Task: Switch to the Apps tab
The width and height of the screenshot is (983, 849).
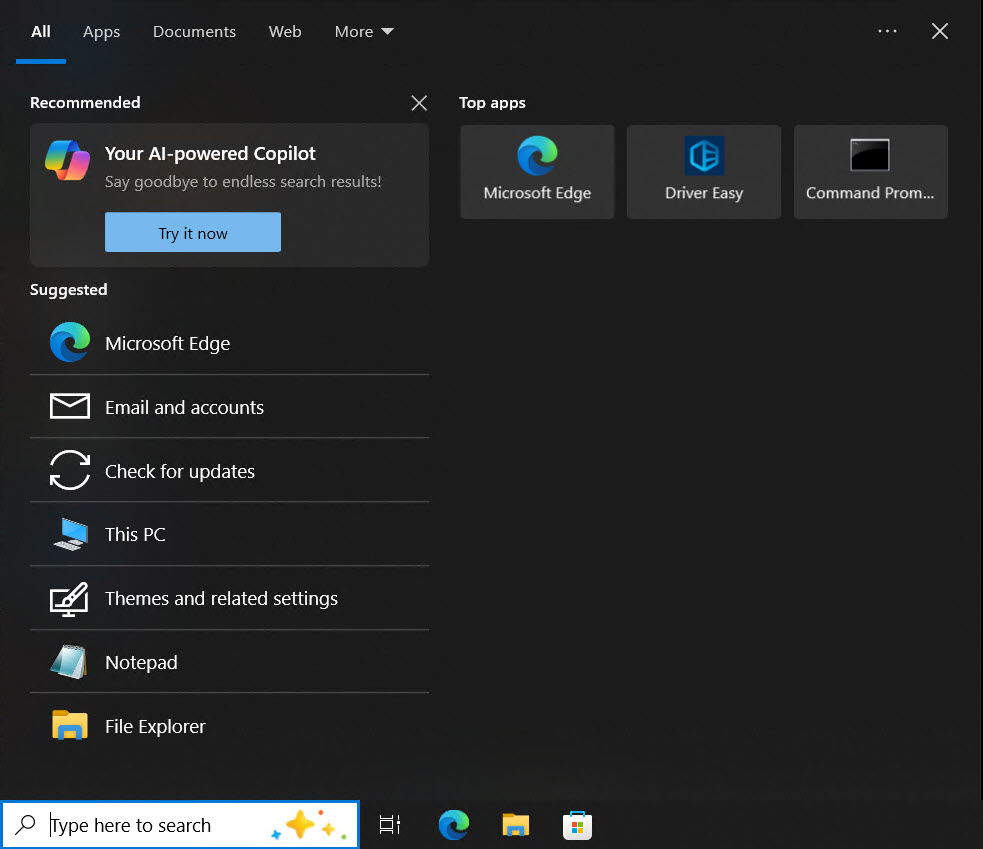Action: (101, 32)
